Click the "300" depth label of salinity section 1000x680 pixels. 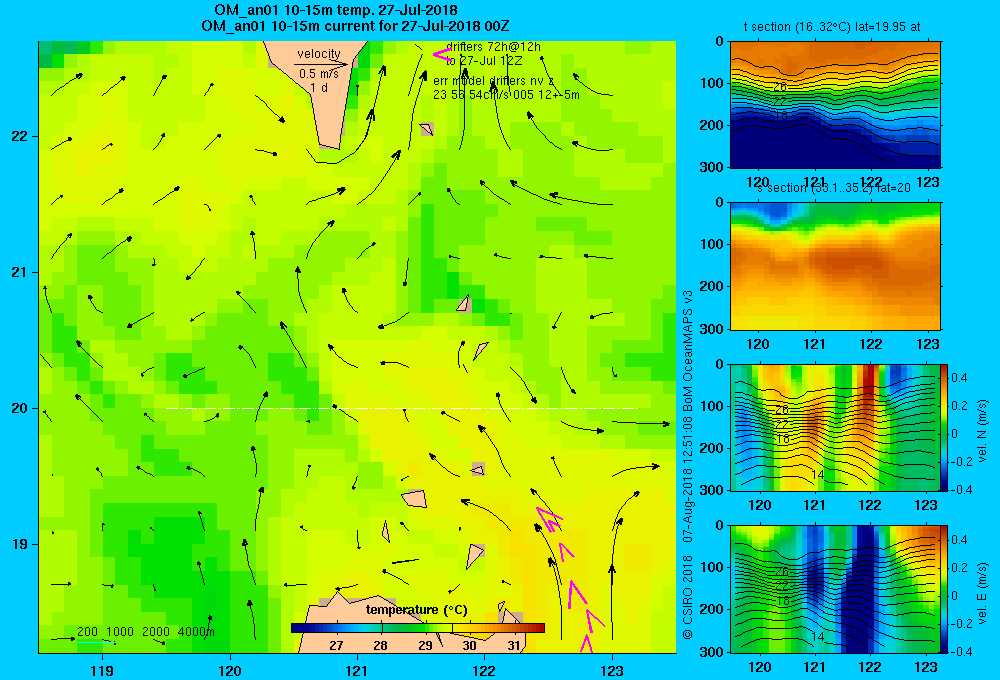[x=713, y=329]
